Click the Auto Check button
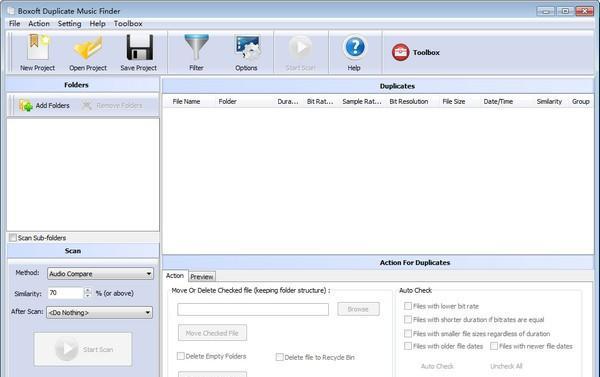 [437, 366]
